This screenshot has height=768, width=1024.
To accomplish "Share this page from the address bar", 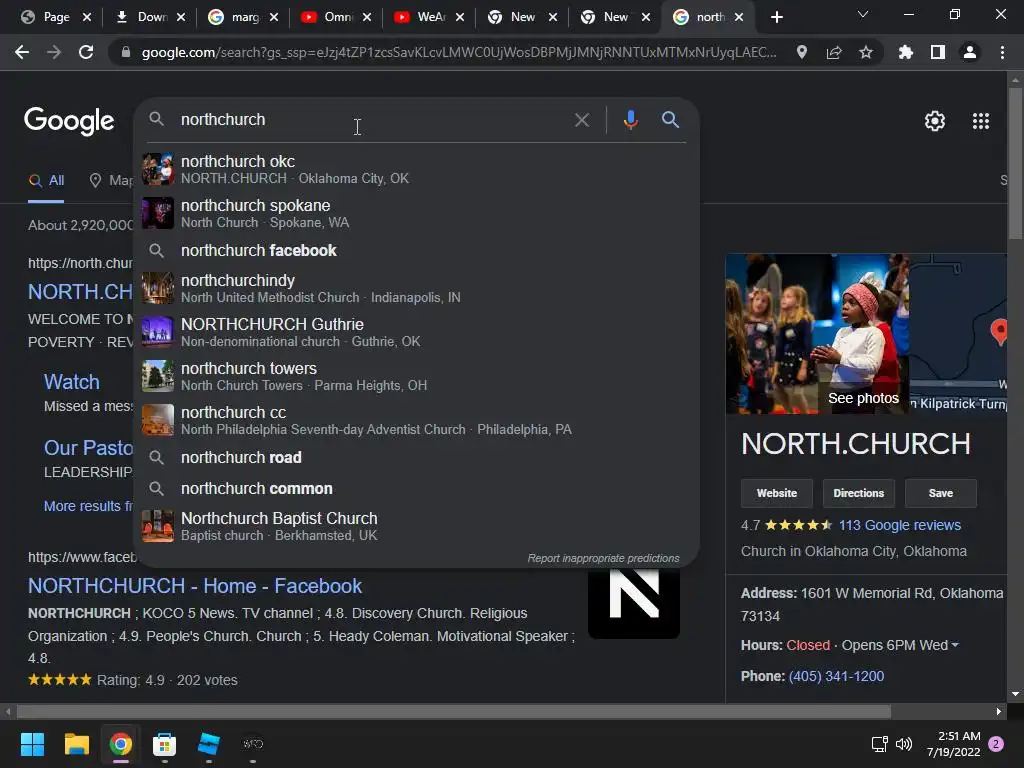I will pyautogui.click(x=834, y=52).
